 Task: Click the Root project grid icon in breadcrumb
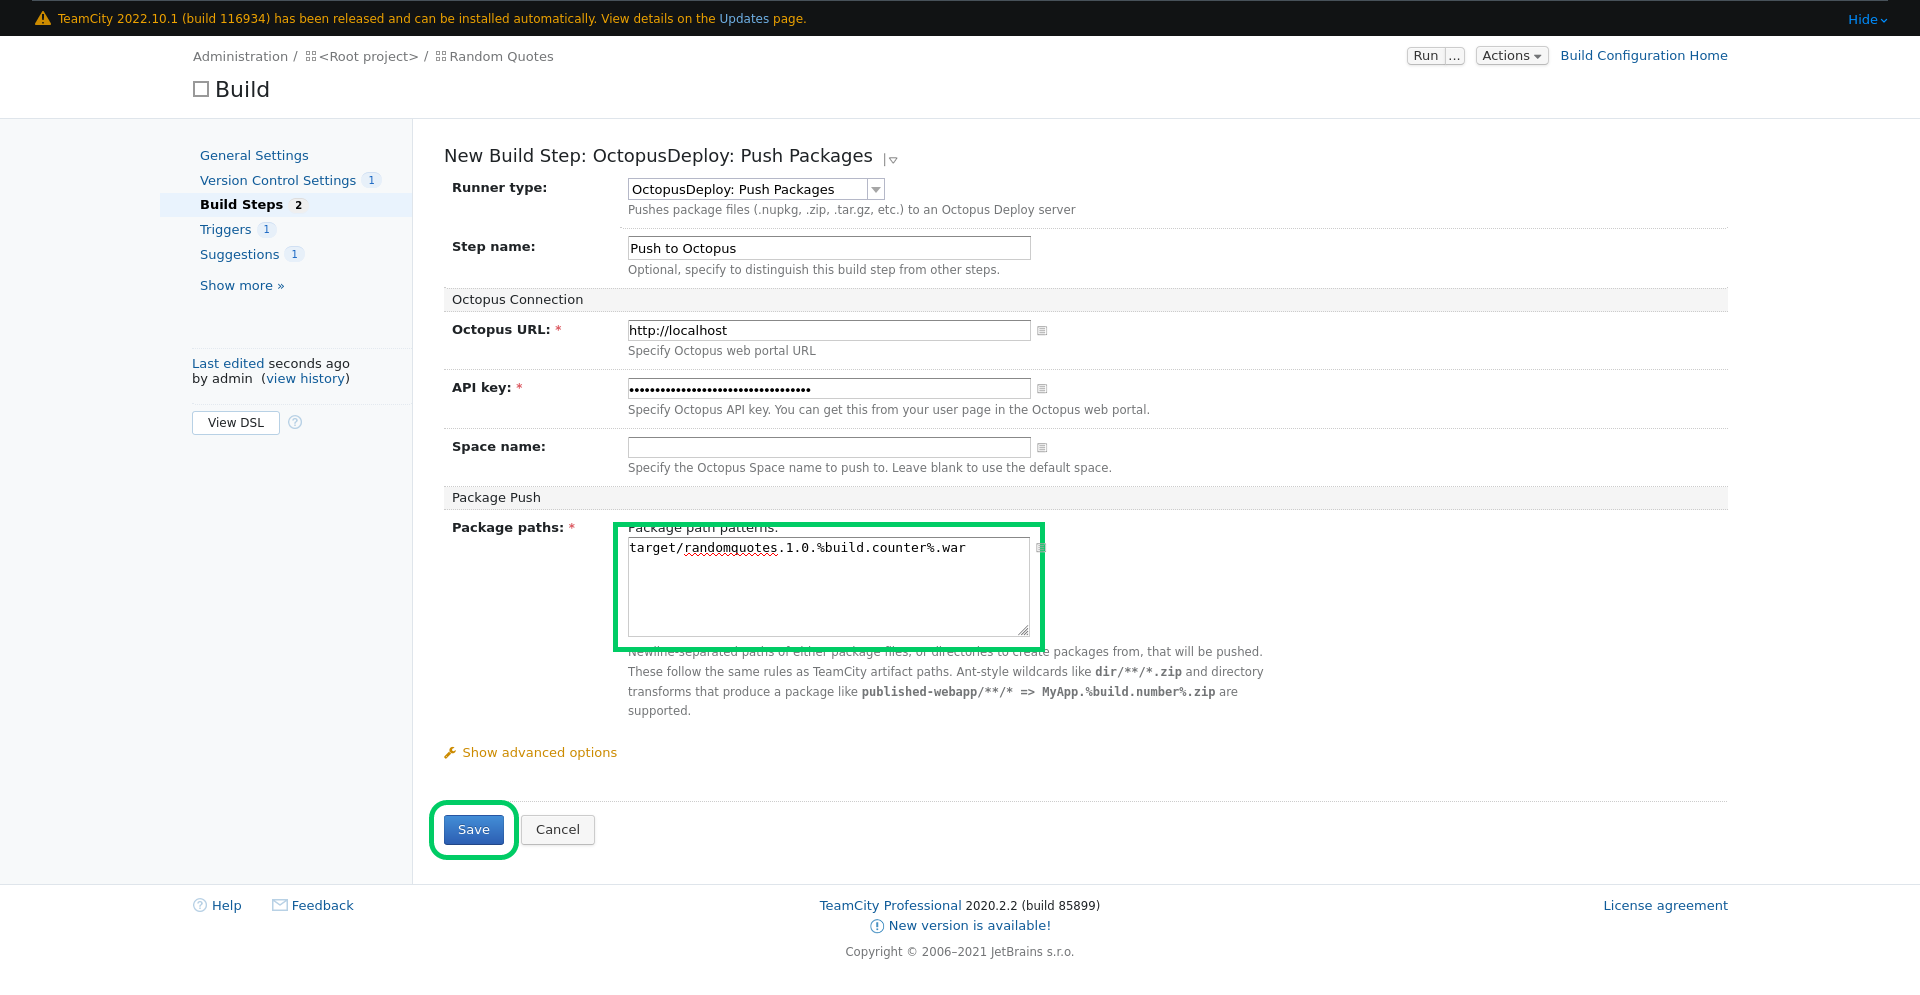[311, 56]
